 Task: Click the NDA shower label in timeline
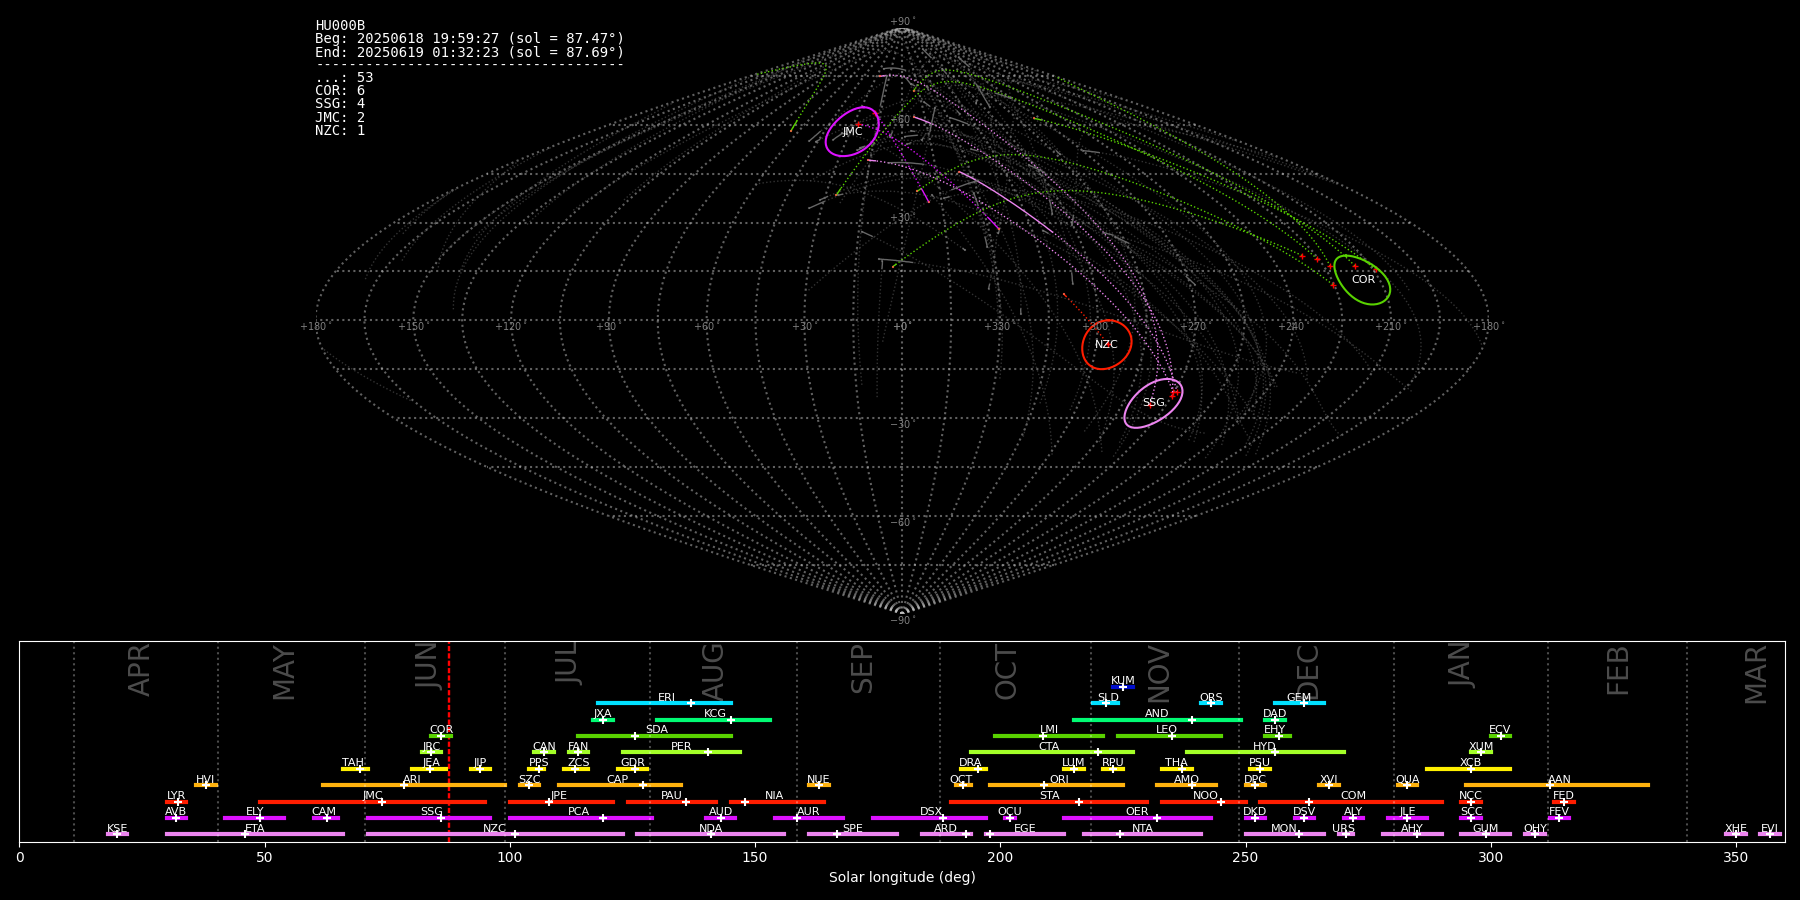[x=711, y=829]
